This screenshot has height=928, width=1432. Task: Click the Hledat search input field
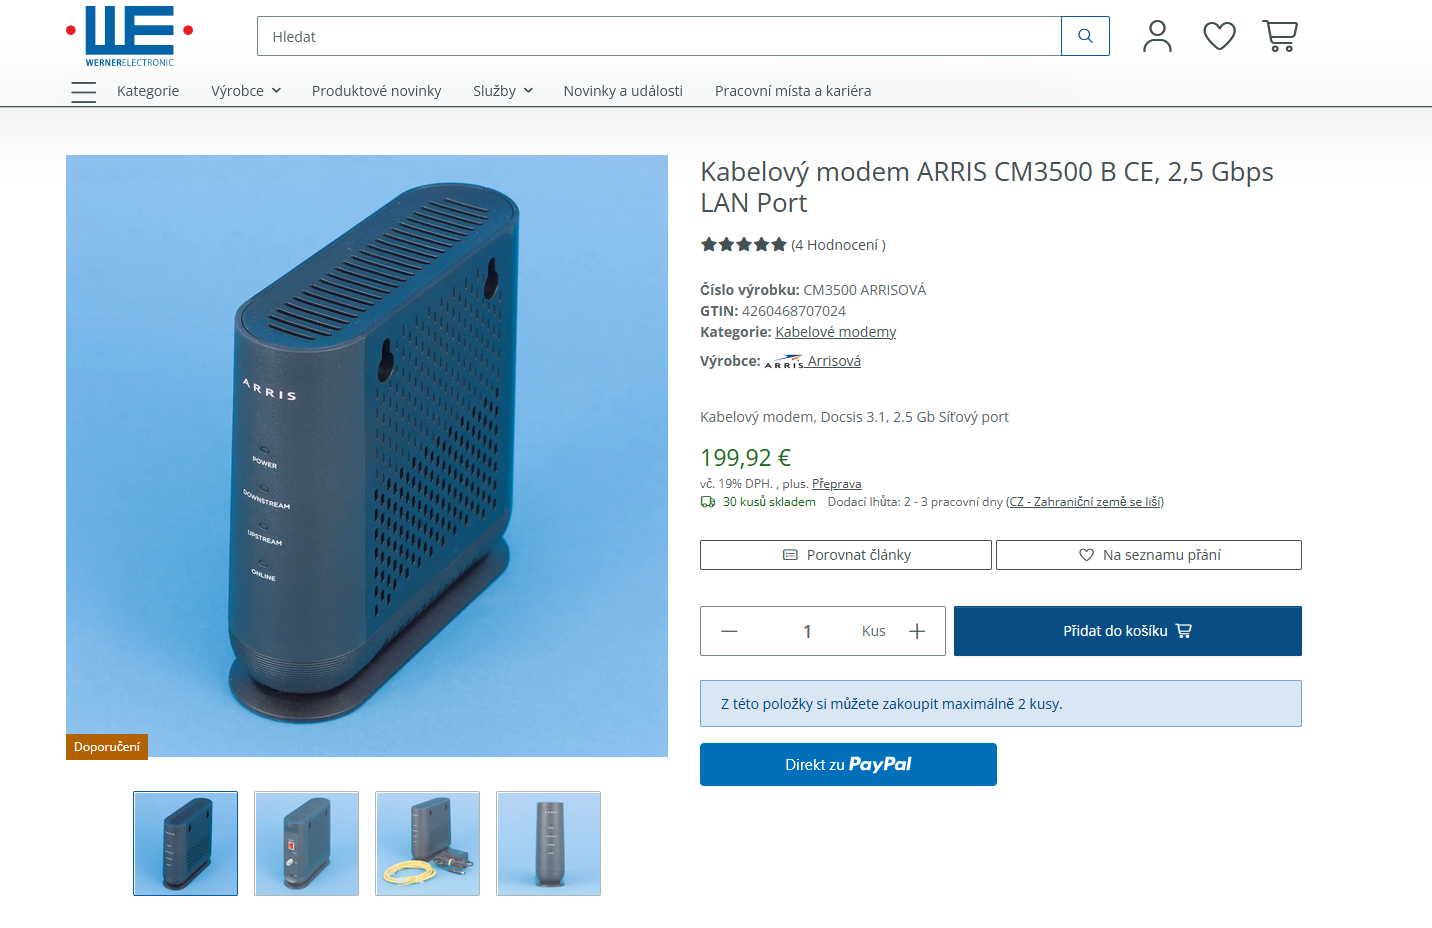coord(659,36)
